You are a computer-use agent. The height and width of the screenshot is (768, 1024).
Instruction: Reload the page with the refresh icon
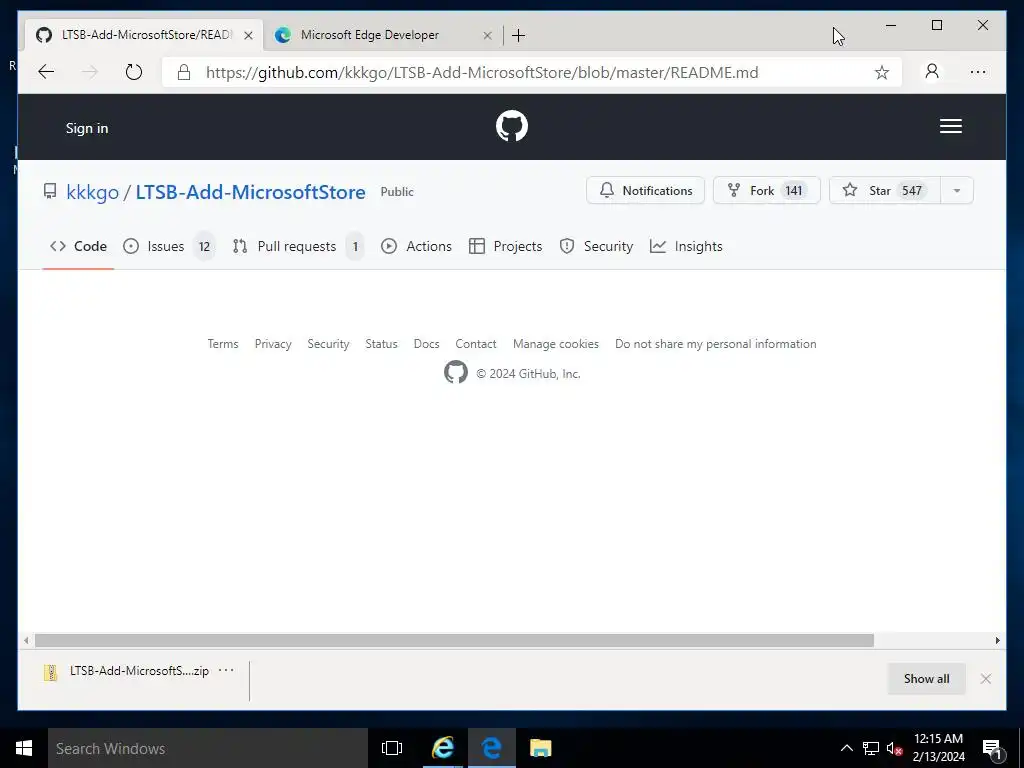(x=134, y=72)
